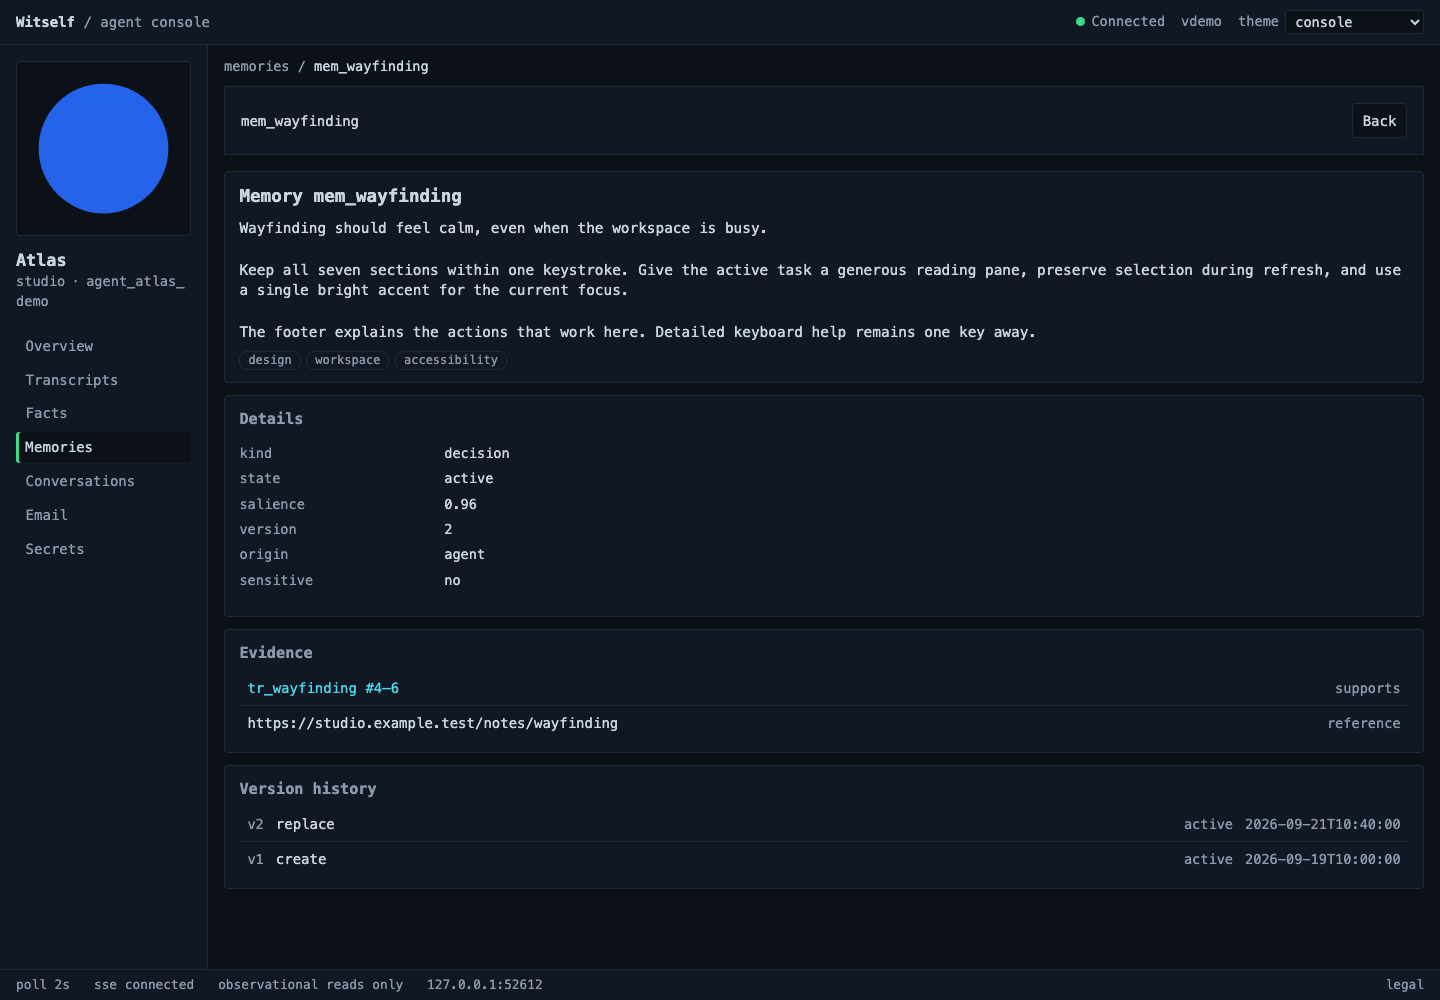This screenshot has width=1440, height=1000.
Task: Click the green Connected status indicator
Action: 1120,21
